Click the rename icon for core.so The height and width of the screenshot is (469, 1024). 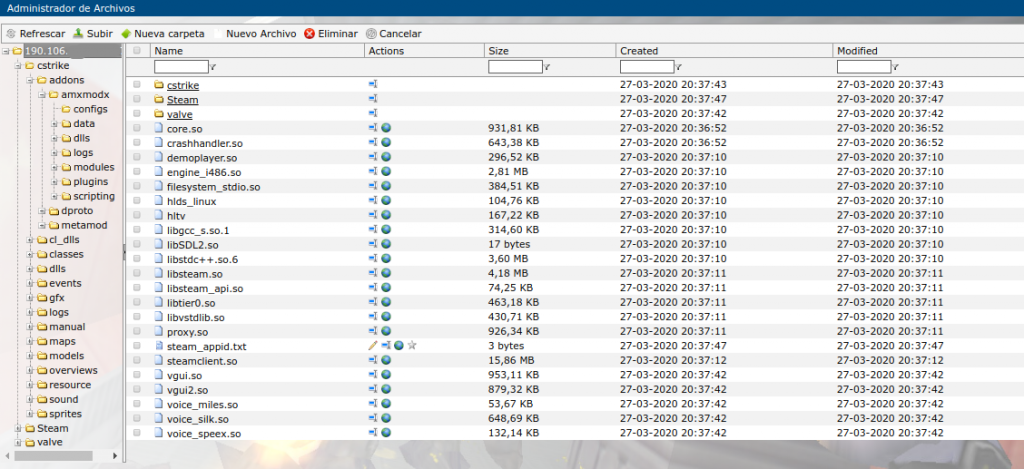pyautogui.click(x=373, y=129)
